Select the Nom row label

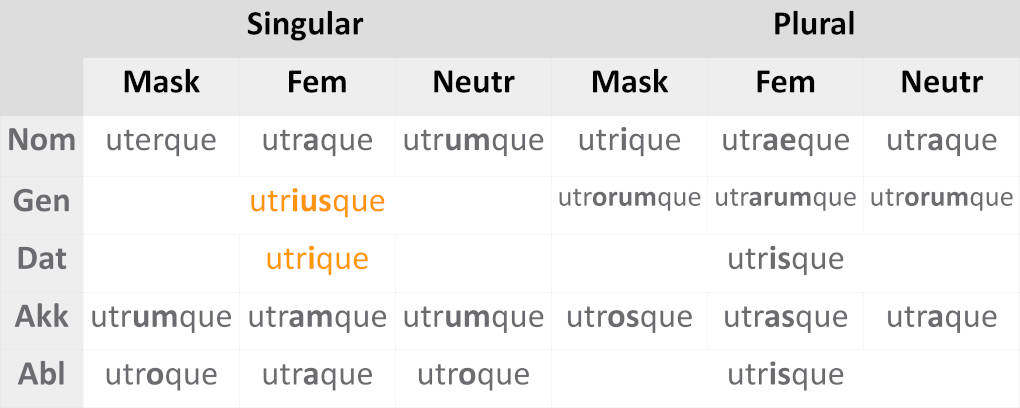(x=42, y=140)
